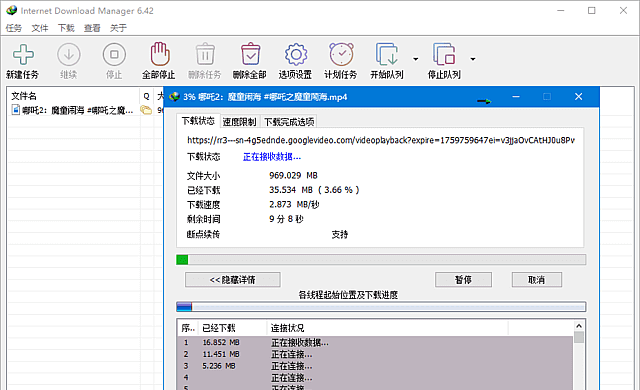Click the 新建任务 plus icon
The height and width of the screenshot is (390, 640).
click(23, 54)
